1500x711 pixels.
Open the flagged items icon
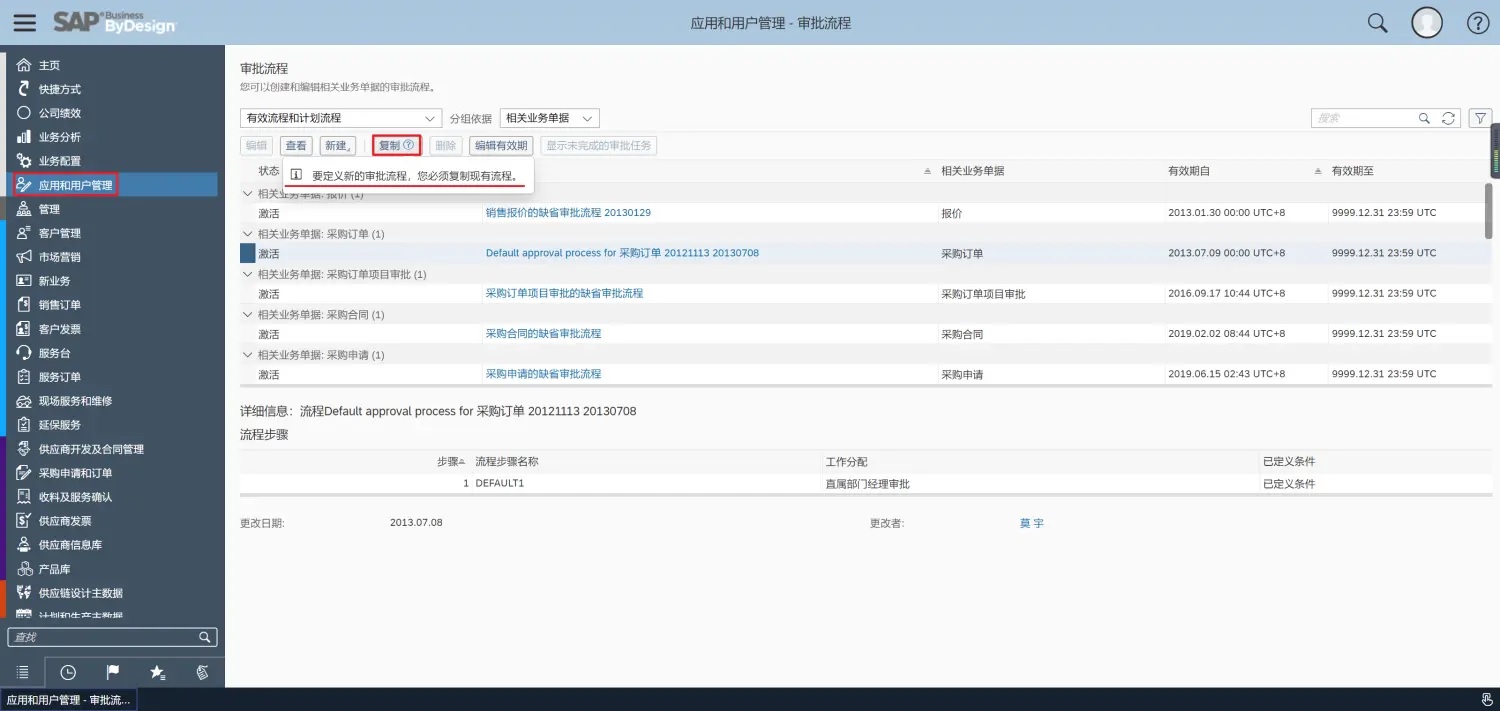tap(113, 673)
